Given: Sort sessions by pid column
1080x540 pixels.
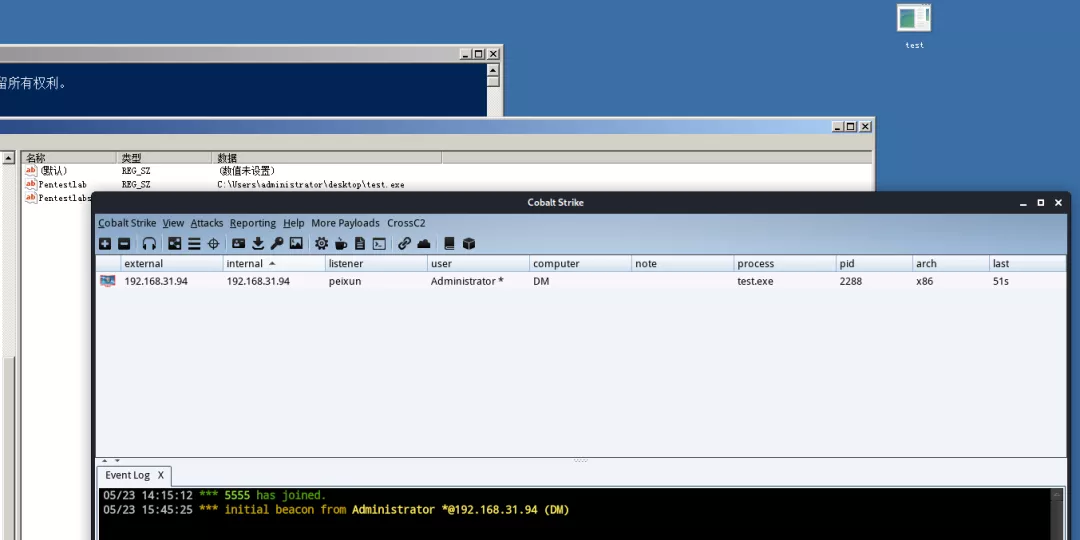Looking at the screenshot, I should pyautogui.click(x=874, y=264).
